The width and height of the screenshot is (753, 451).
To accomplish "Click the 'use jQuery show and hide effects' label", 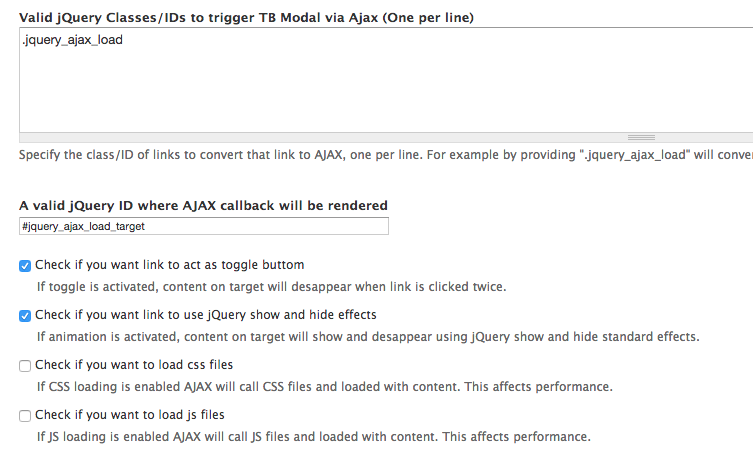I will point(205,315).
